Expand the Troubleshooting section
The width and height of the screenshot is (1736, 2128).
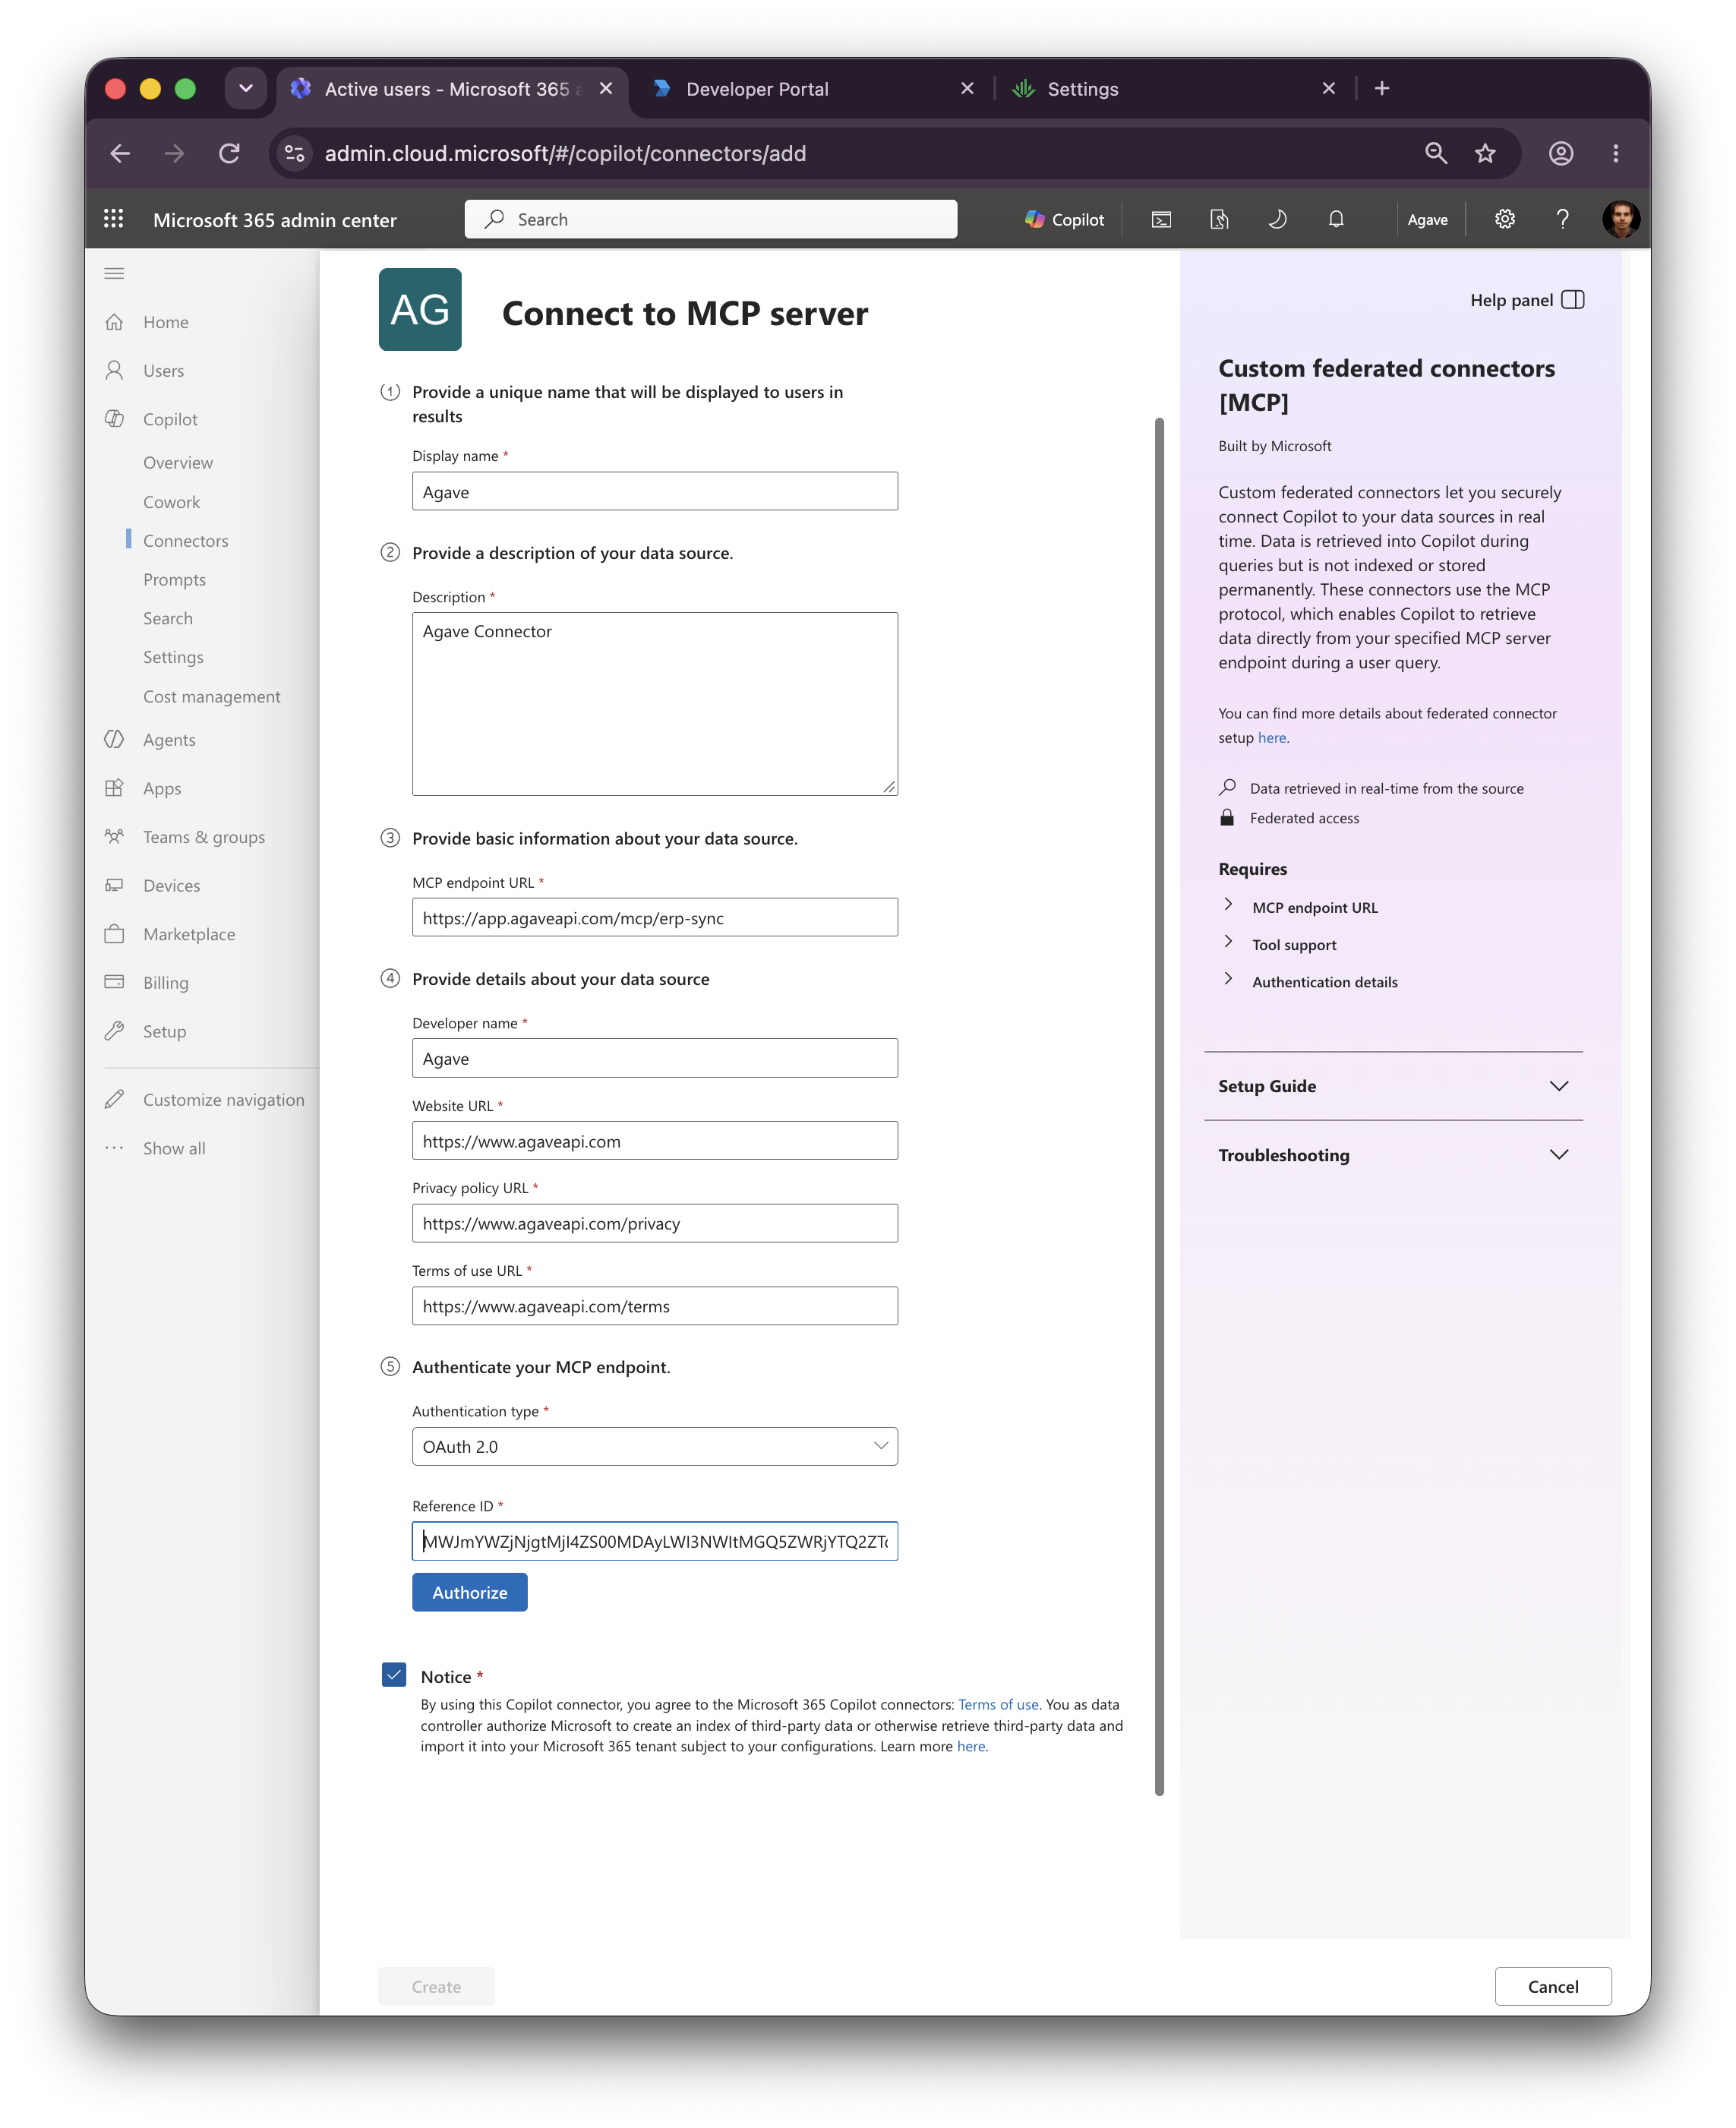(x=1393, y=1155)
